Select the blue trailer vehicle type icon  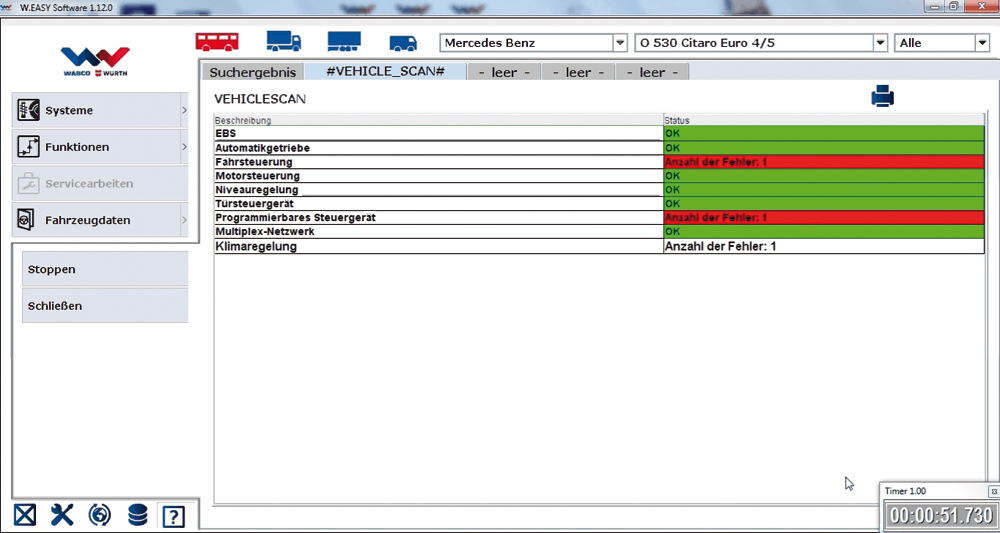tap(344, 42)
